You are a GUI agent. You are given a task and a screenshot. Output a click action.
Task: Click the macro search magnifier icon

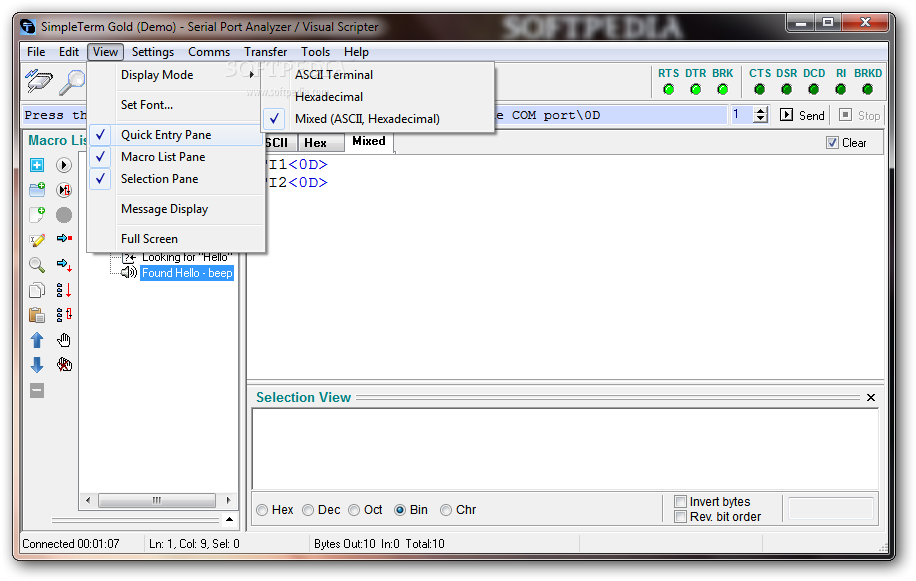pyautogui.click(x=37, y=265)
